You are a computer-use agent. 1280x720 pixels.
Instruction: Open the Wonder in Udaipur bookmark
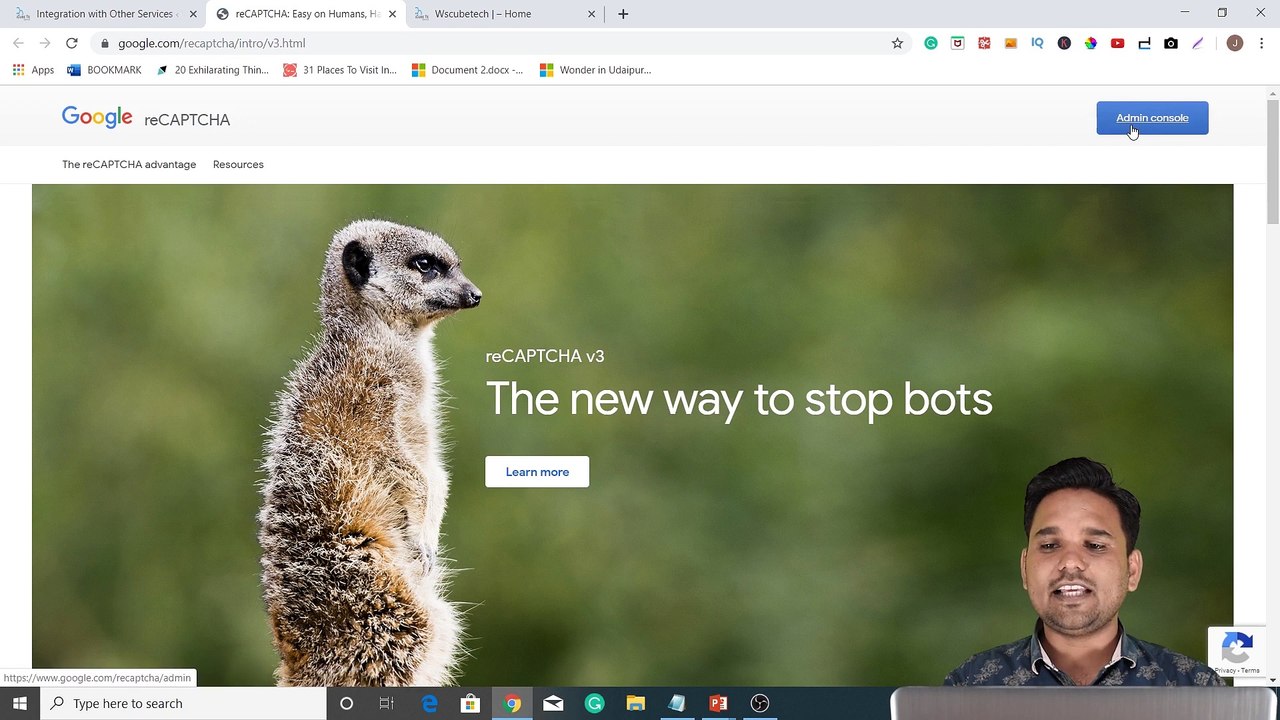[595, 70]
